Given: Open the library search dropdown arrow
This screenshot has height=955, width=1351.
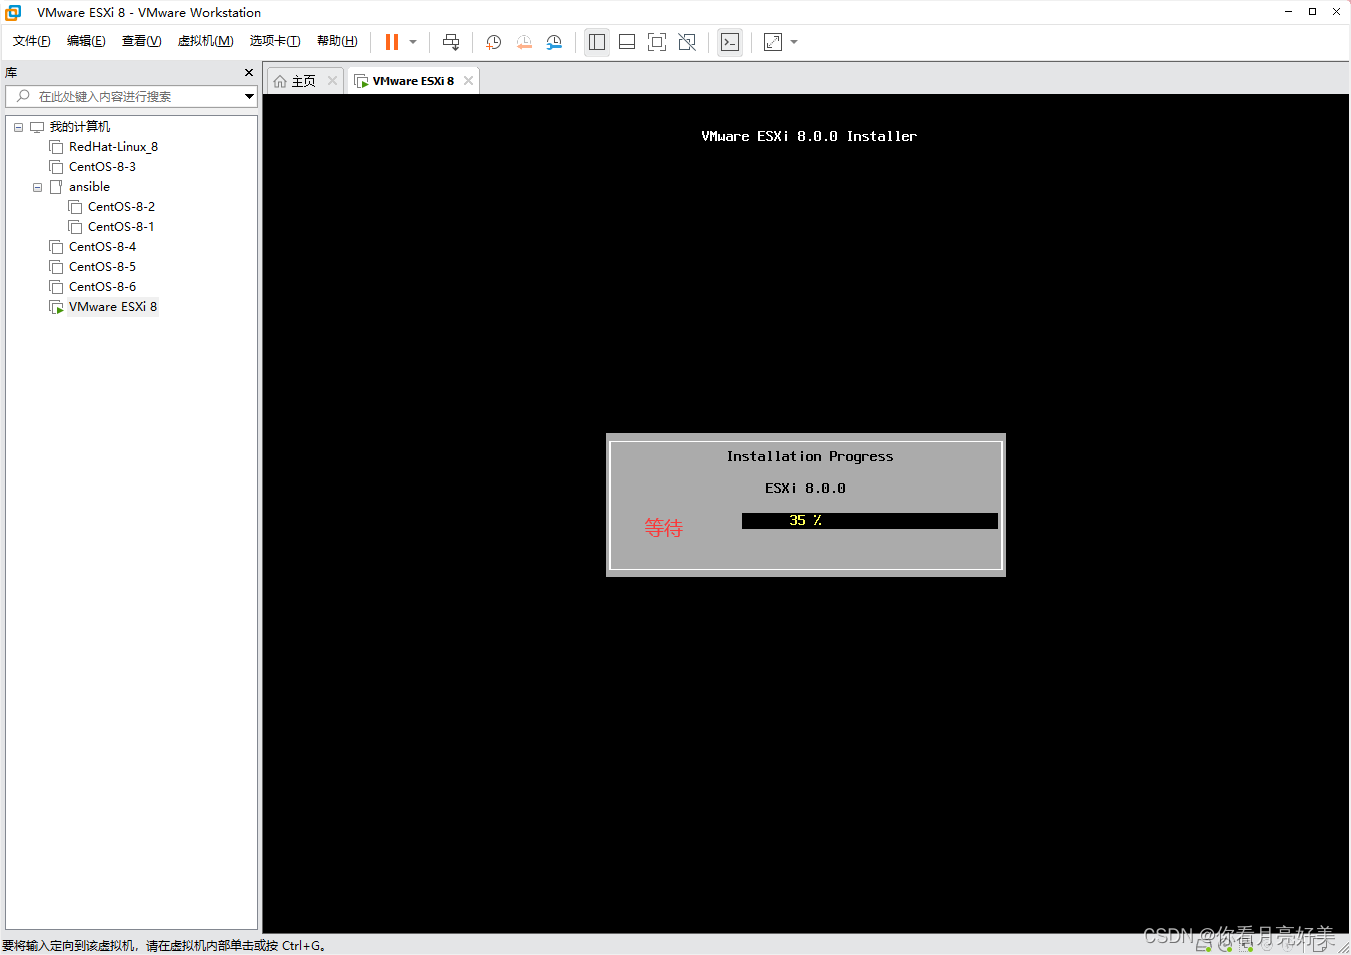Looking at the screenshot, I should (x=249, y=96).
